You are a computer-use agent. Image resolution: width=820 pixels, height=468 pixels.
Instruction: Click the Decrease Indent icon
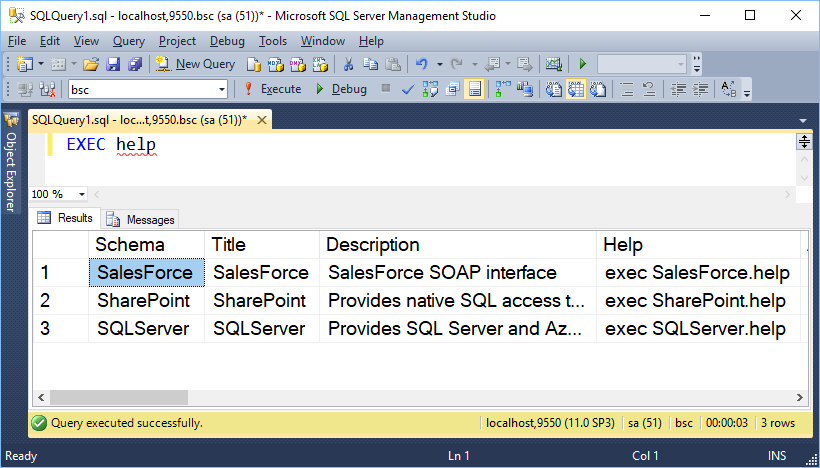(678, 89)
